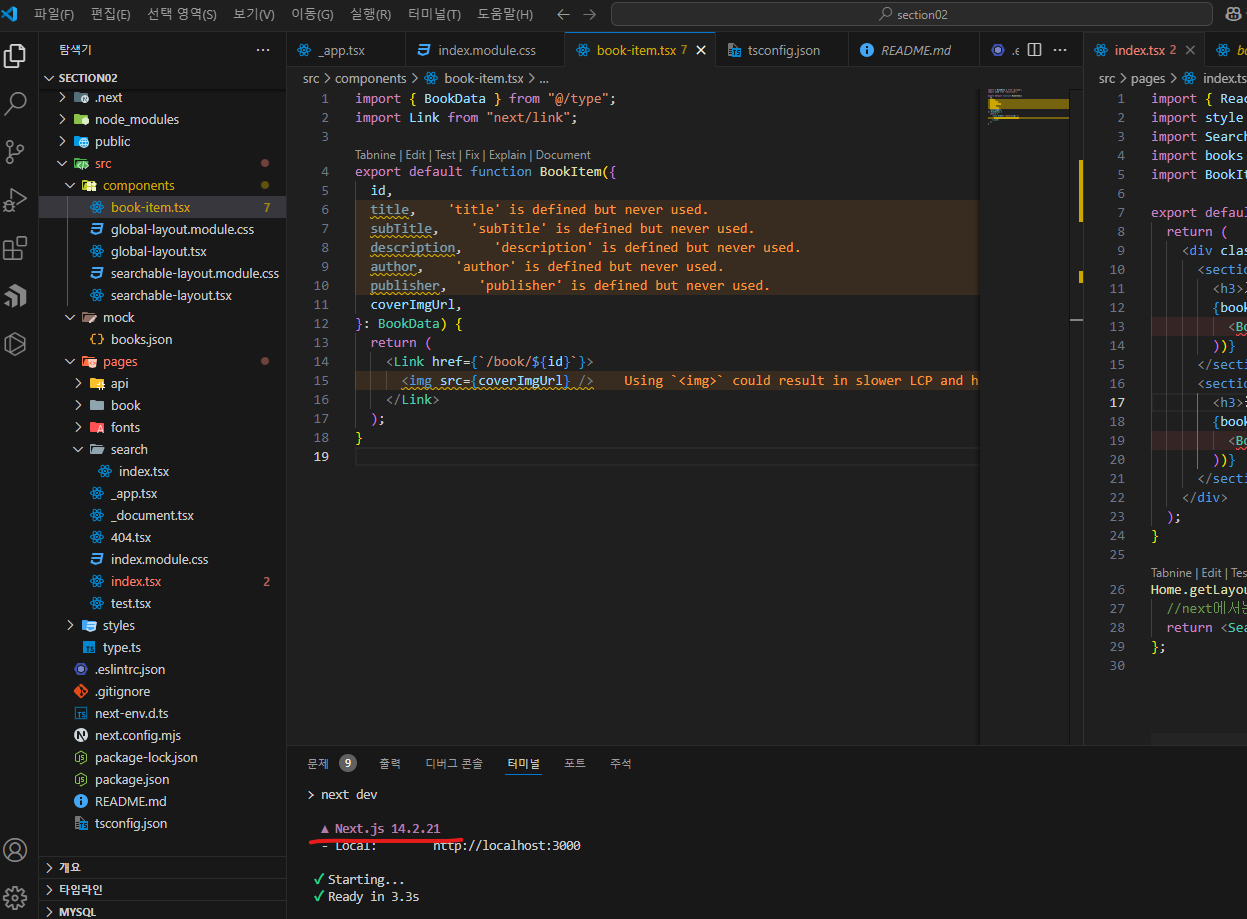Go back with the title bar left arrow
The height and width of the screenshot is (919, 1247).
[563, 15]
